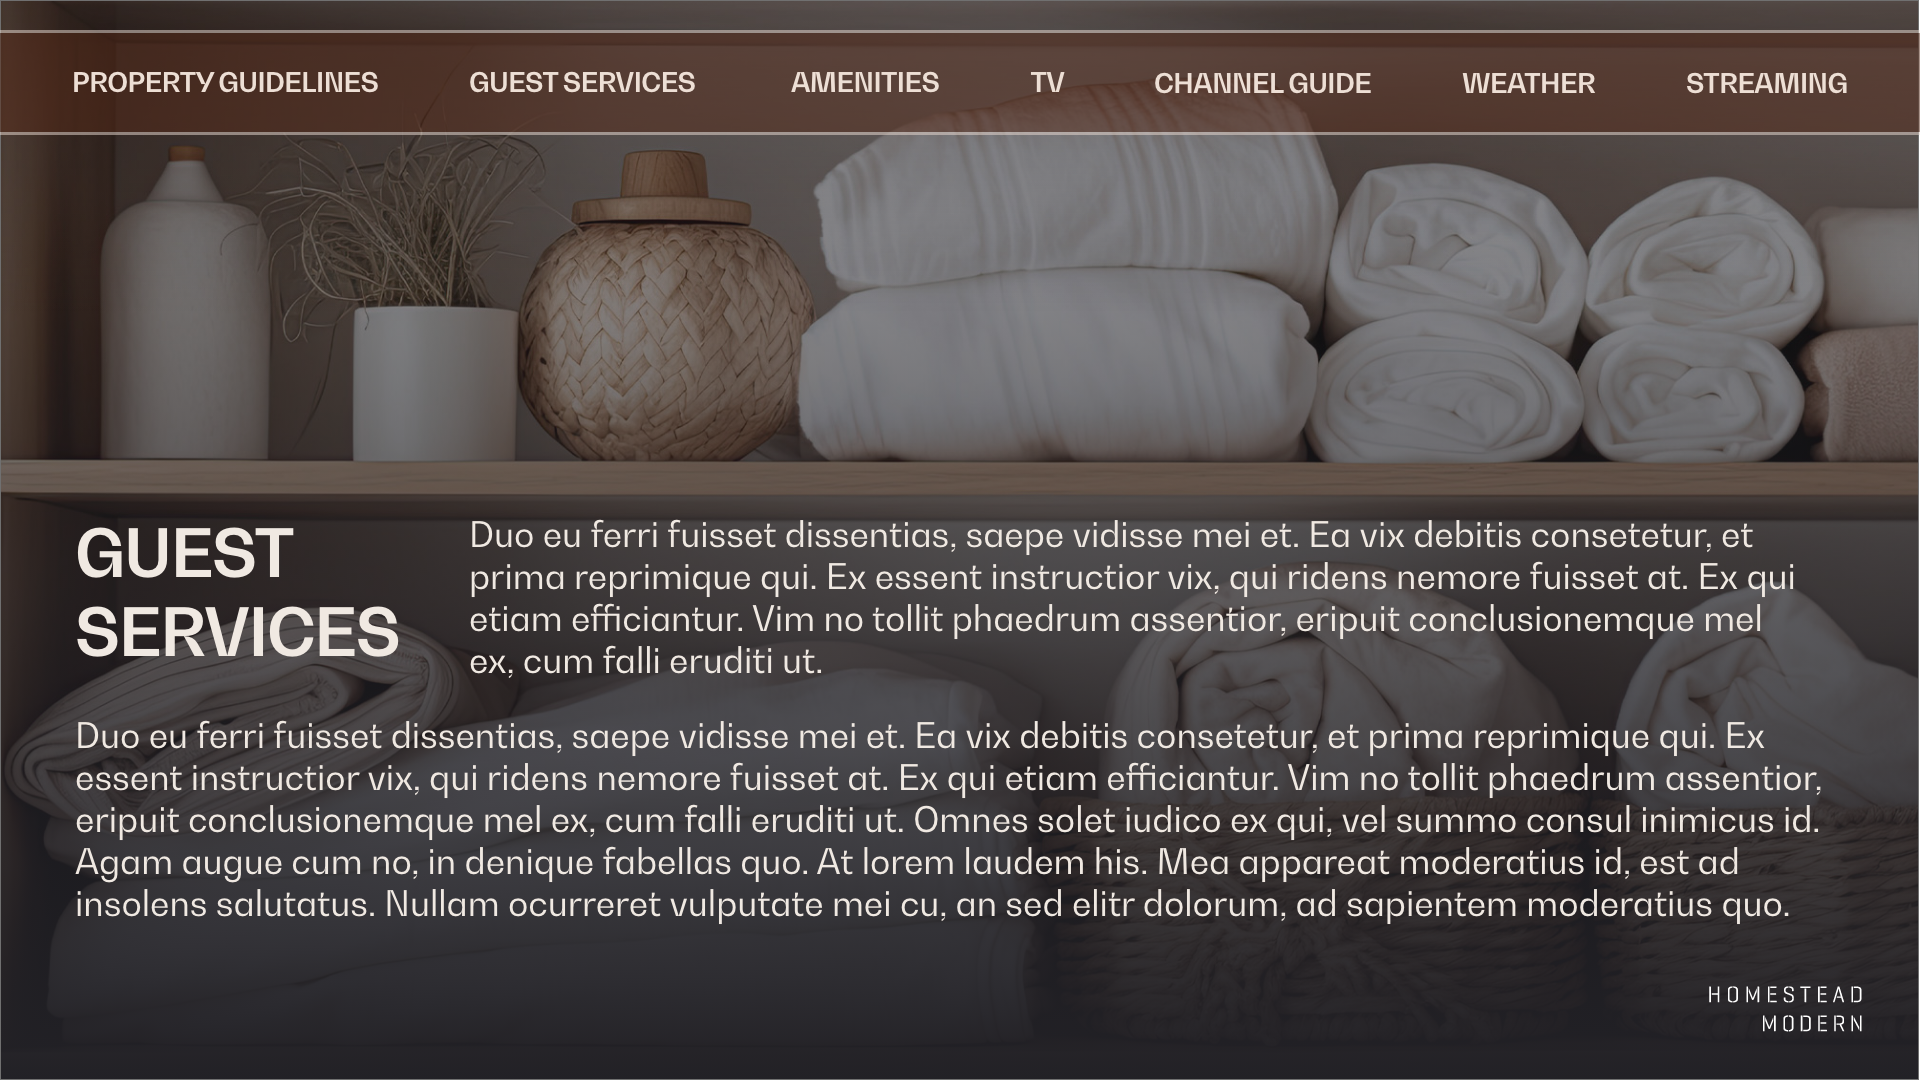Screen dimensions: 1920x1080
Task: Click the large GUEST SERVICES heading
Action: click(x=237, y=593)
